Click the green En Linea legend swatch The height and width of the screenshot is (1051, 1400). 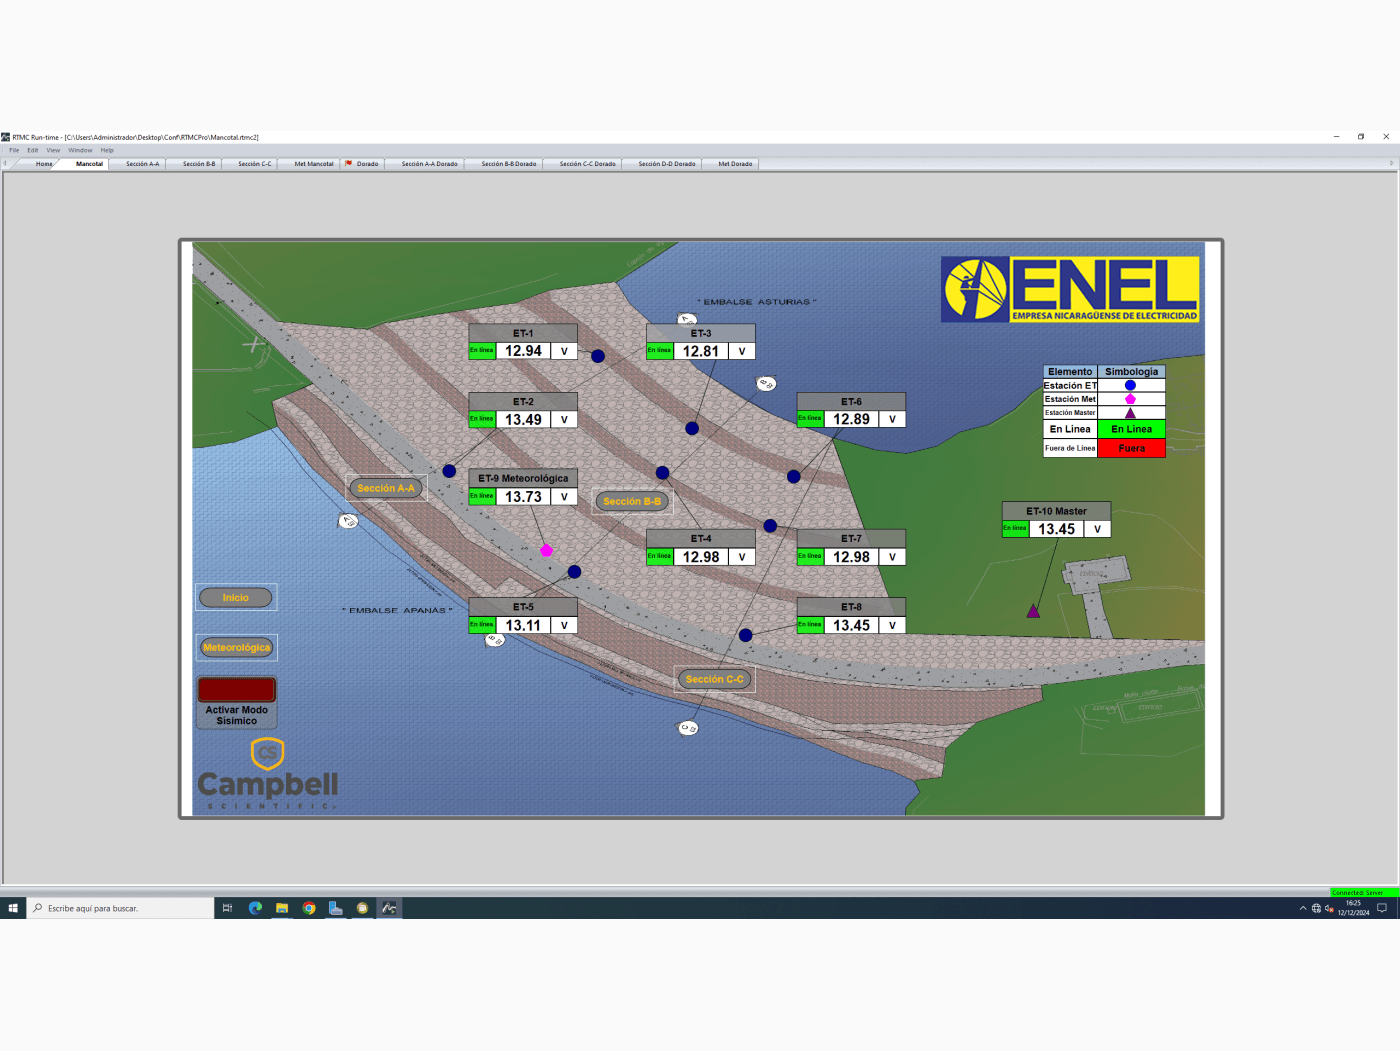1131,429
